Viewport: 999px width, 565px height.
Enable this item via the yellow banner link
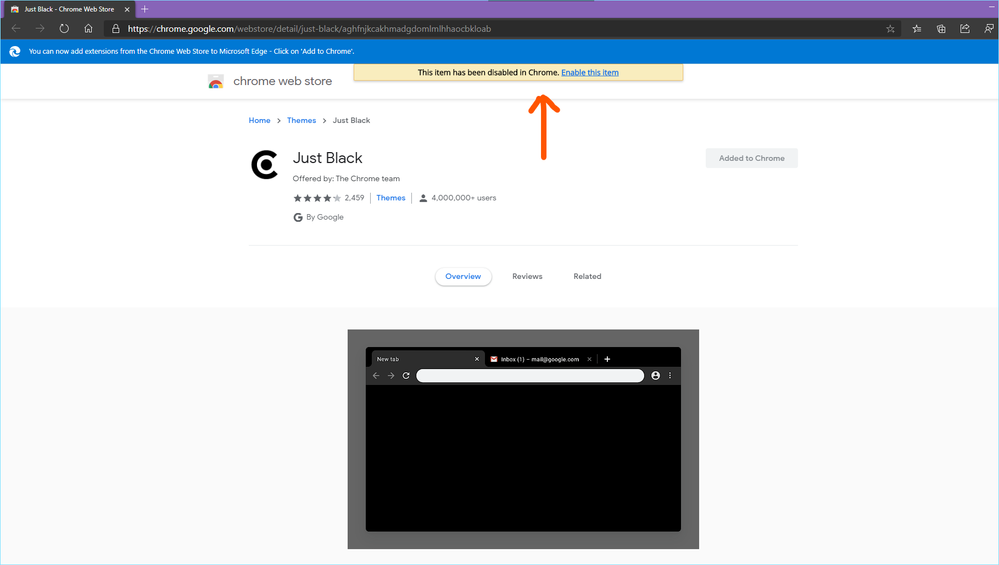pyautogui.click(x=589, y=73)
